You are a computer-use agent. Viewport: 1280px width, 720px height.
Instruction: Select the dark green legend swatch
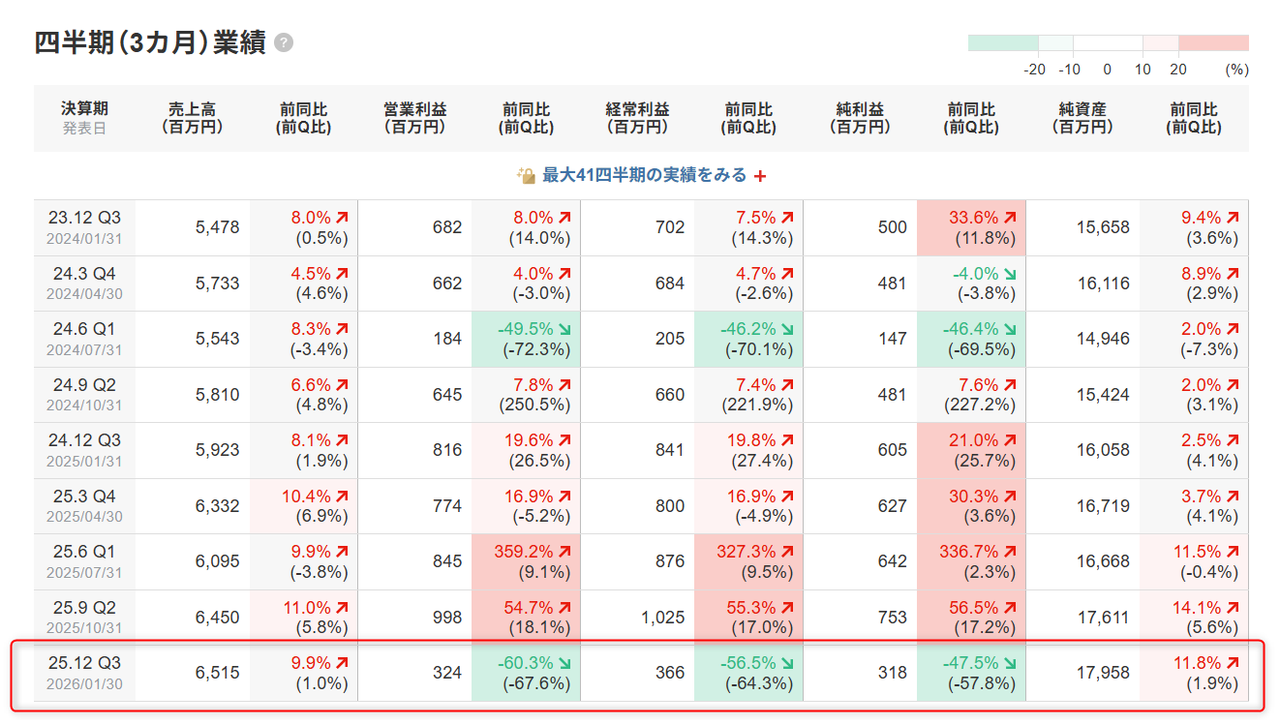click(x=1003, y=43)
